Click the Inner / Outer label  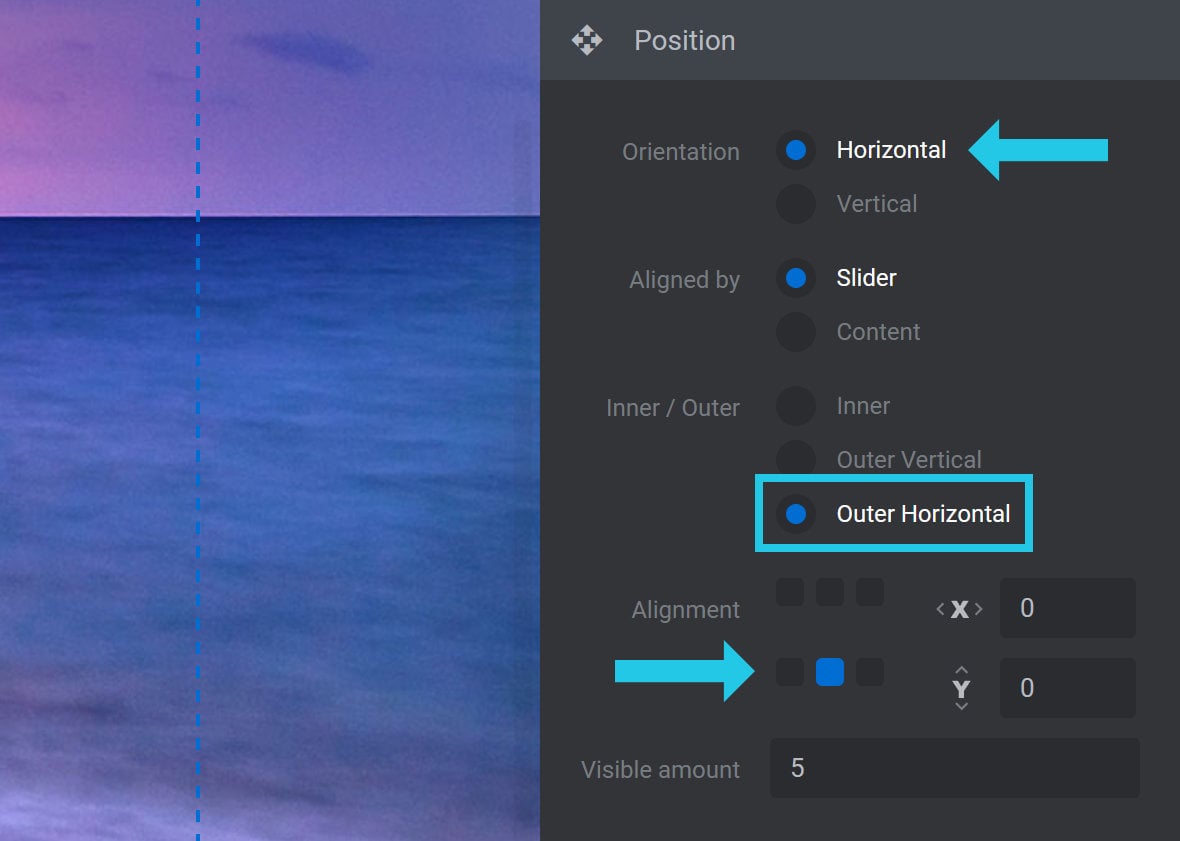[x=673, y=408]
